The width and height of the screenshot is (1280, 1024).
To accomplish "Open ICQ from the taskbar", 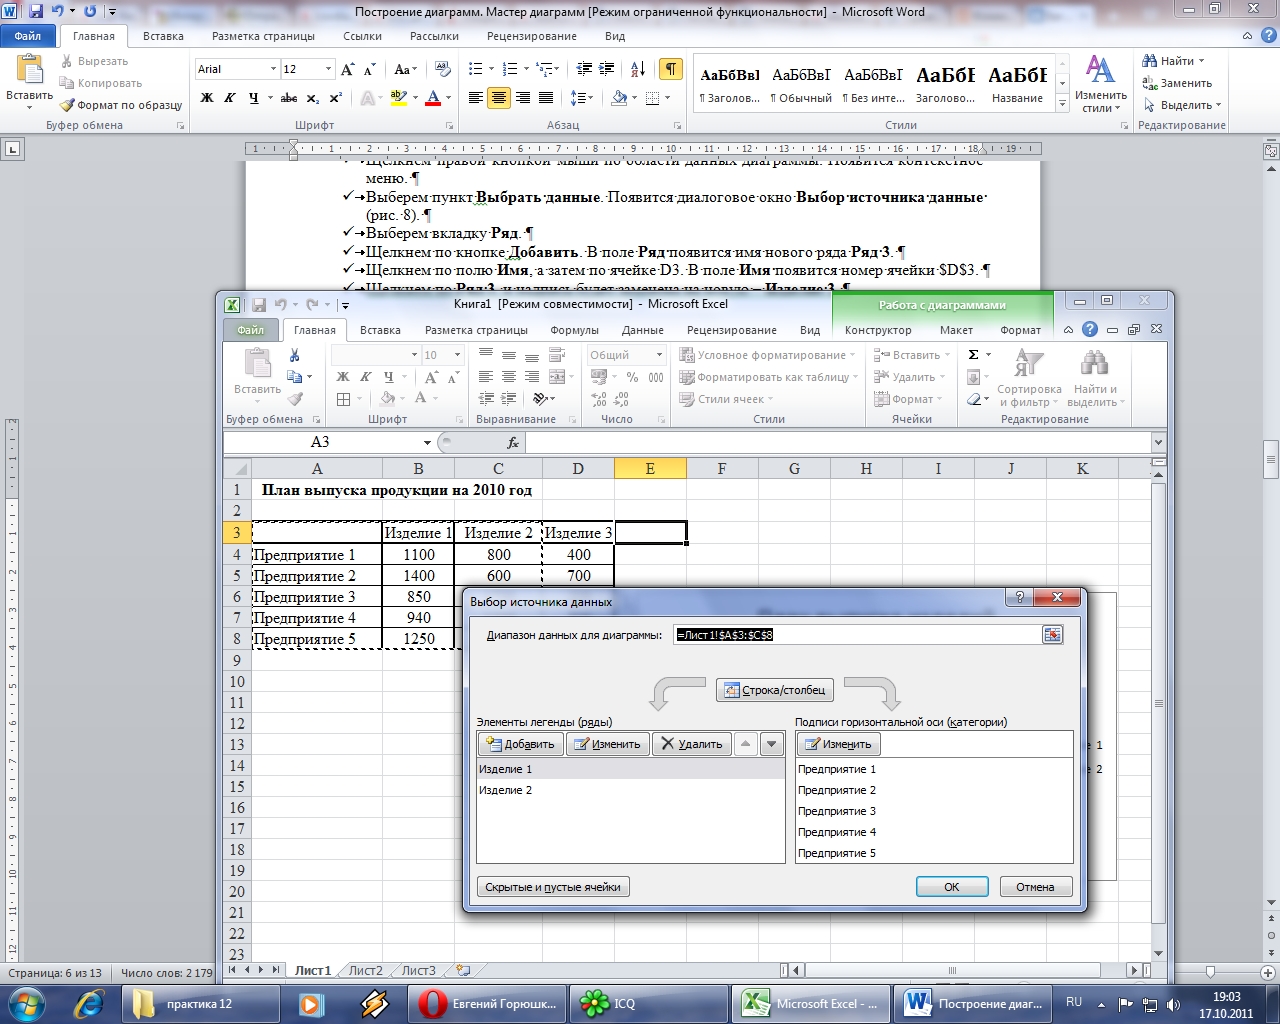I will (x=648, y=1003).
